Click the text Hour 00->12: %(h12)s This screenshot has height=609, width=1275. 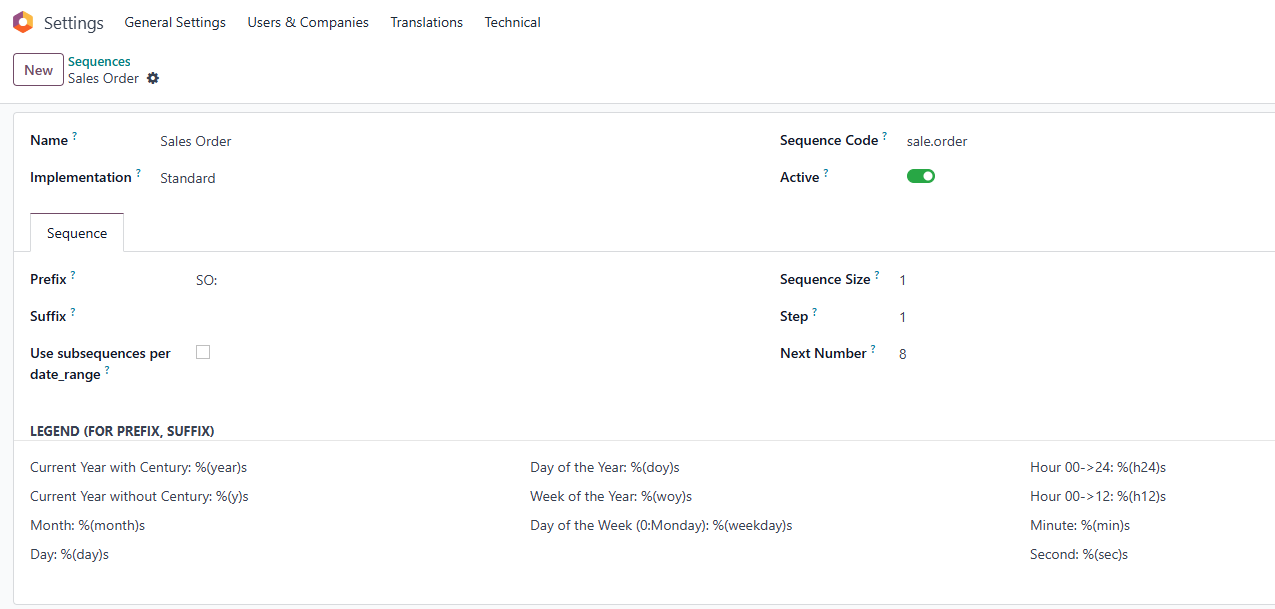click(x=1098, y=496)
